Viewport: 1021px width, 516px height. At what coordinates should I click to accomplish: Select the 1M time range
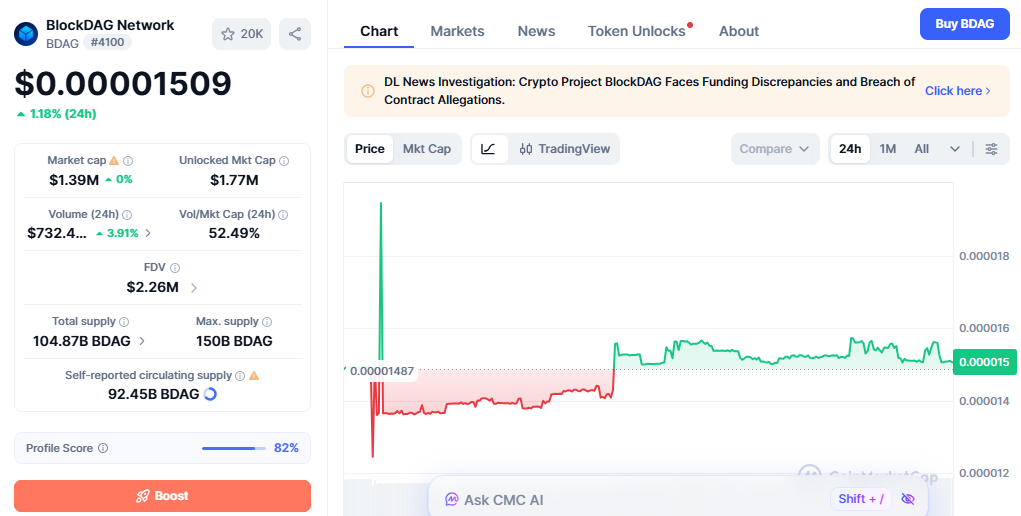pos(888,149)
